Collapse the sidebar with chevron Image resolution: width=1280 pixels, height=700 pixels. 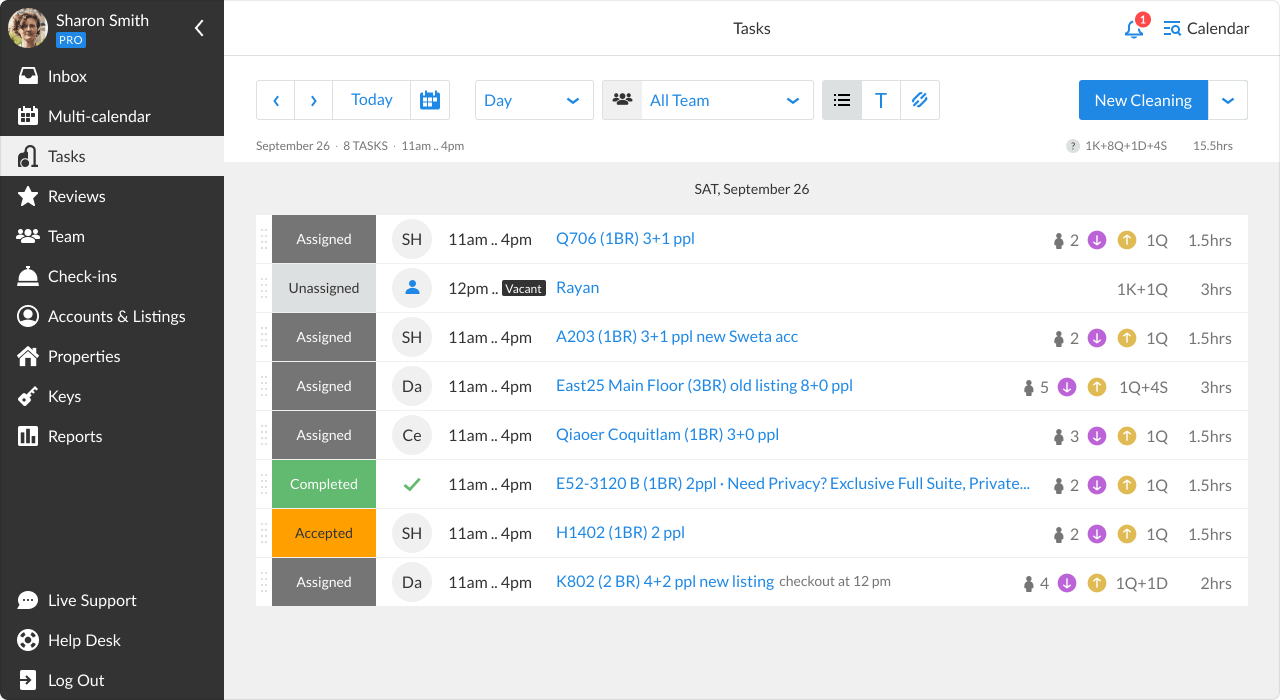(x=199, y=28)
